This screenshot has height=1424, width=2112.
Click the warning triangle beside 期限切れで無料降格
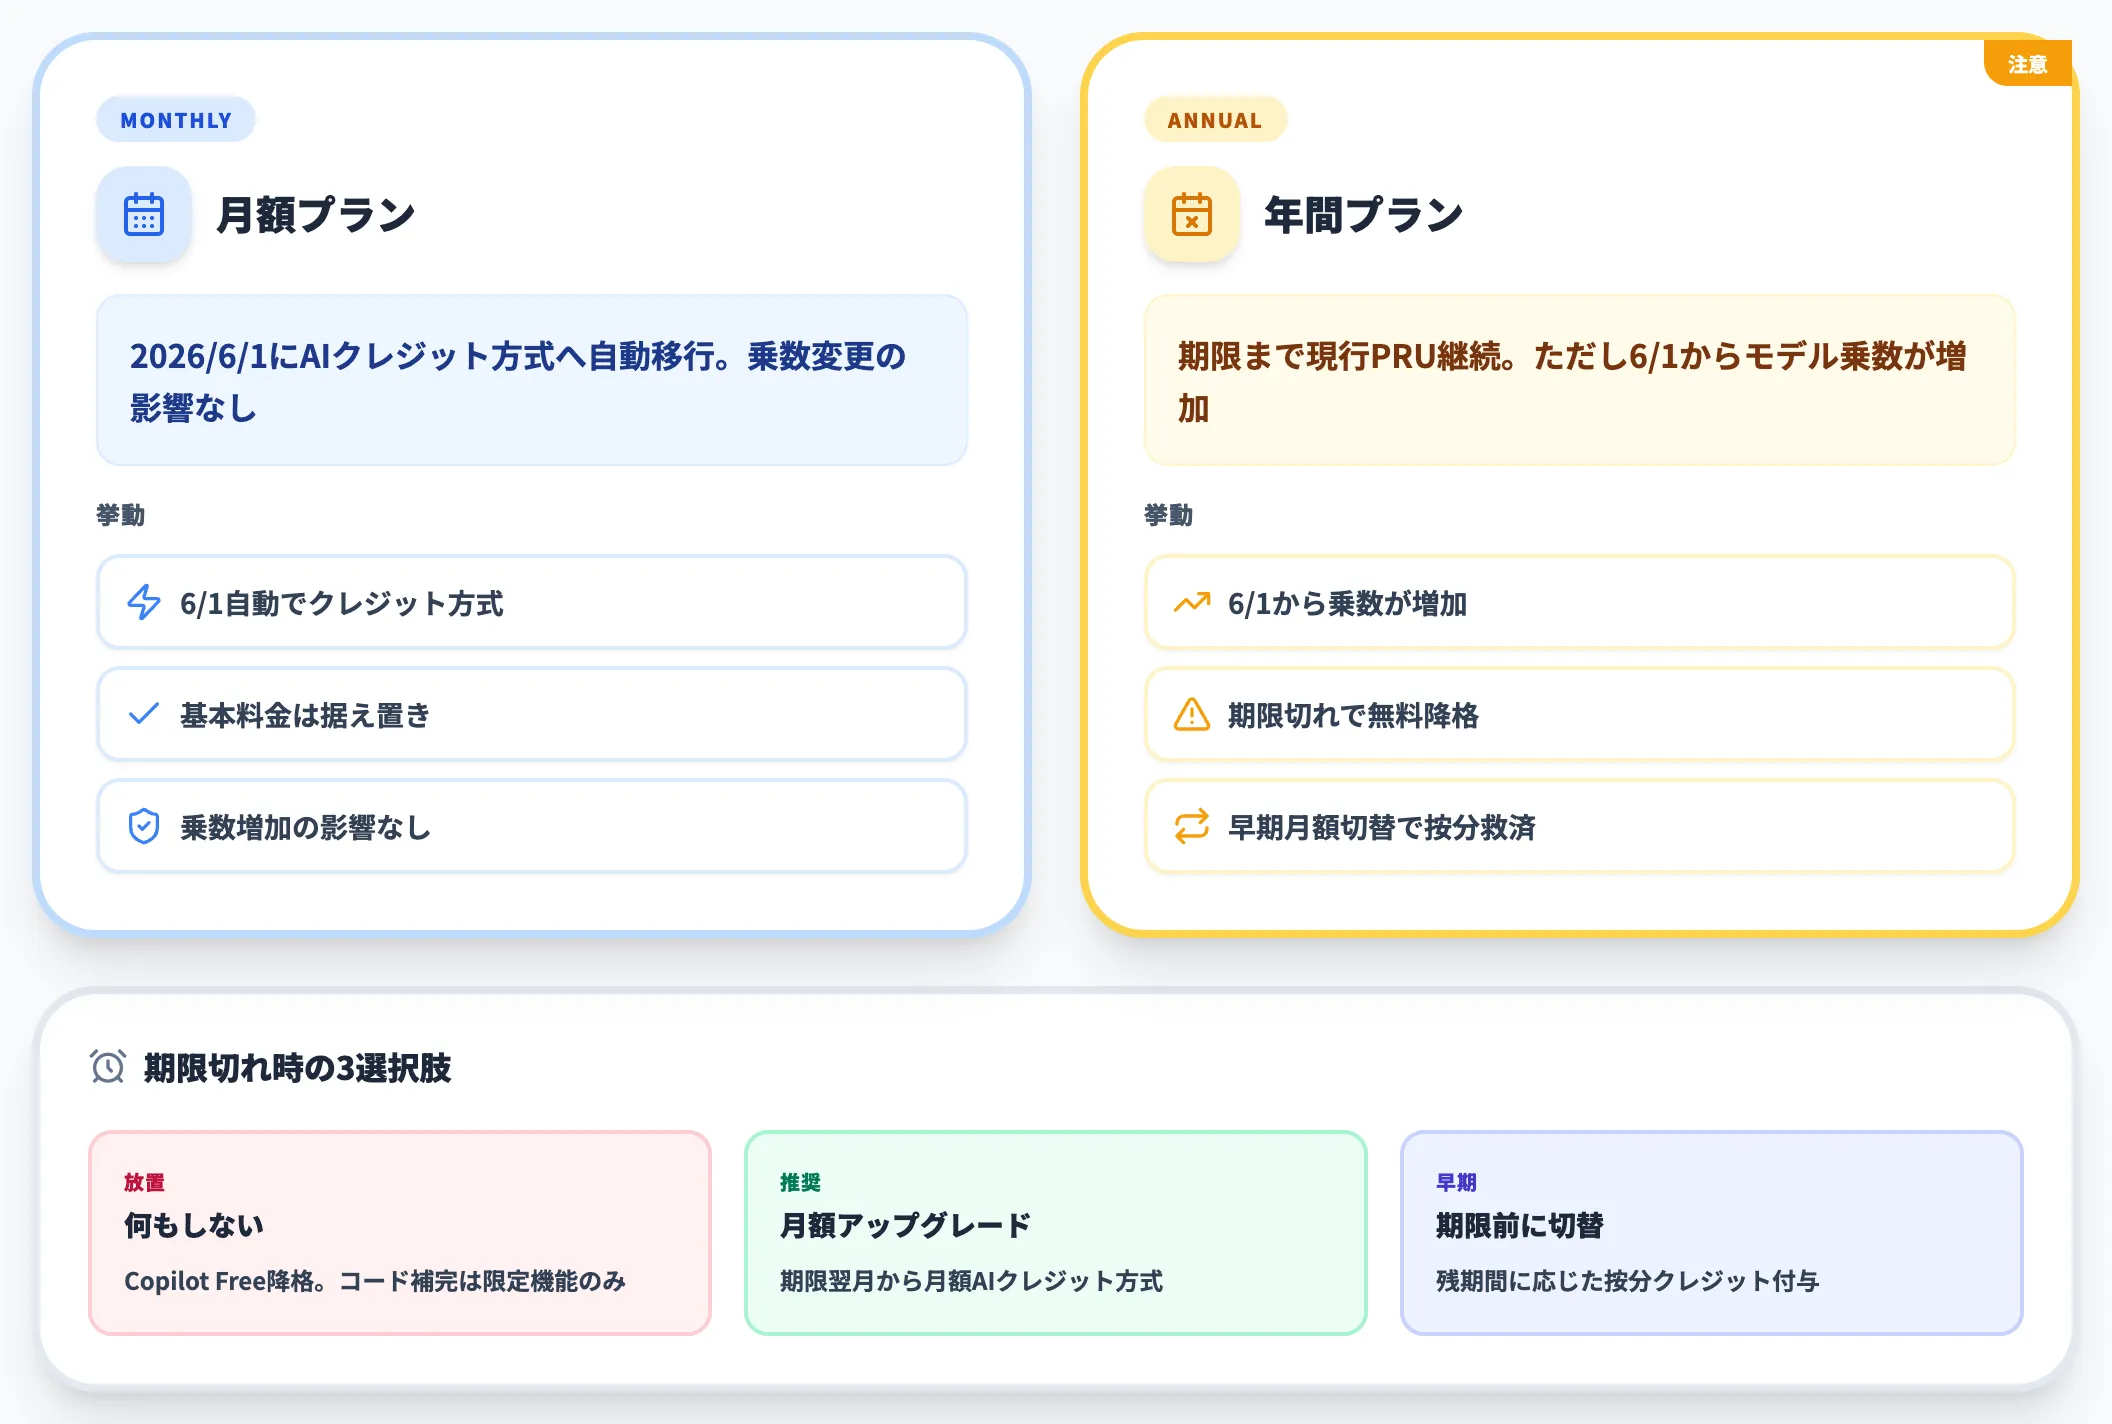[x=1191, y=714]
